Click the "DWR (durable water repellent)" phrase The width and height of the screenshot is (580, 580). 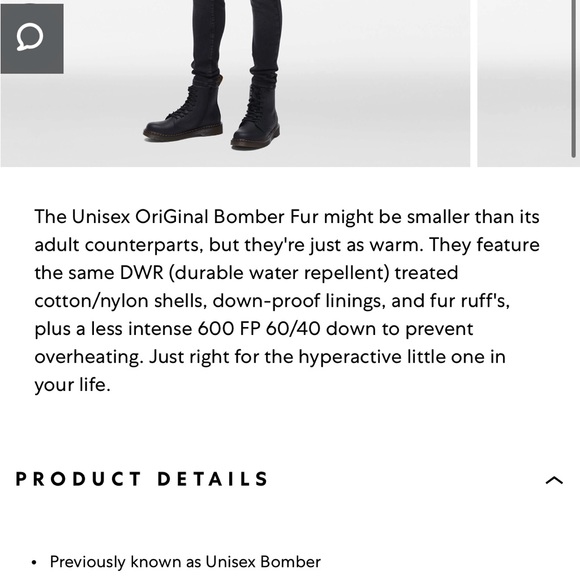coord(255,273)
